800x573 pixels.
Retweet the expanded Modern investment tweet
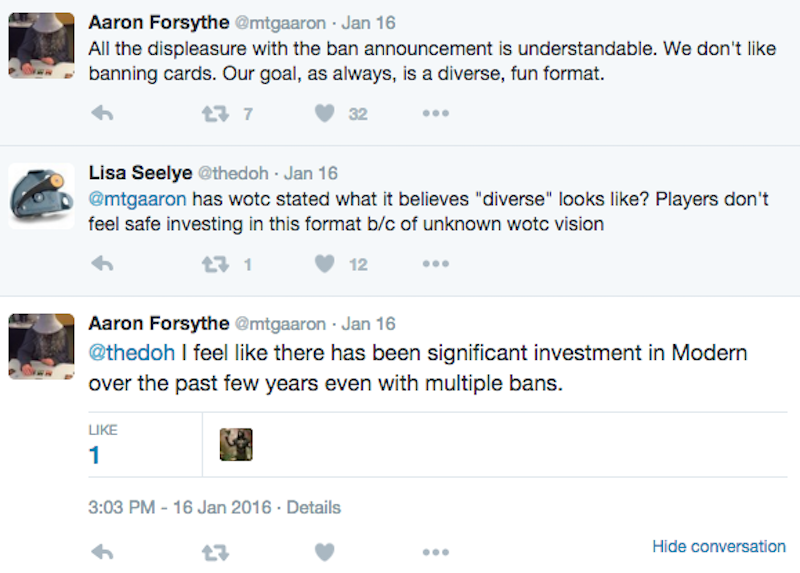coord(215,553)
